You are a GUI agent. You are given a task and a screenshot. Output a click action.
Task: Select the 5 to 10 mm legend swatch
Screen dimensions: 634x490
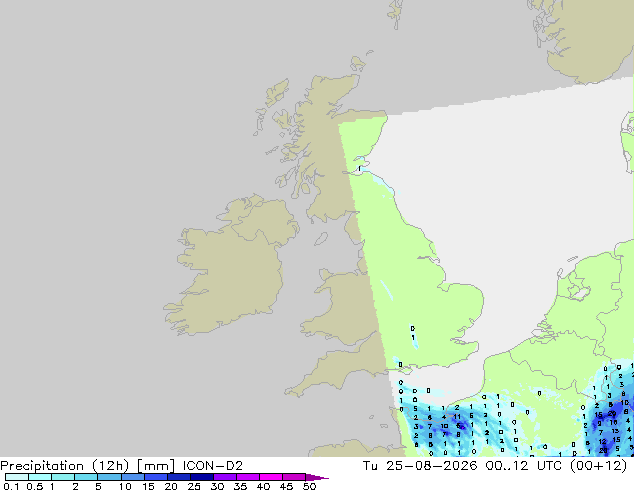(x=109, y=477)
